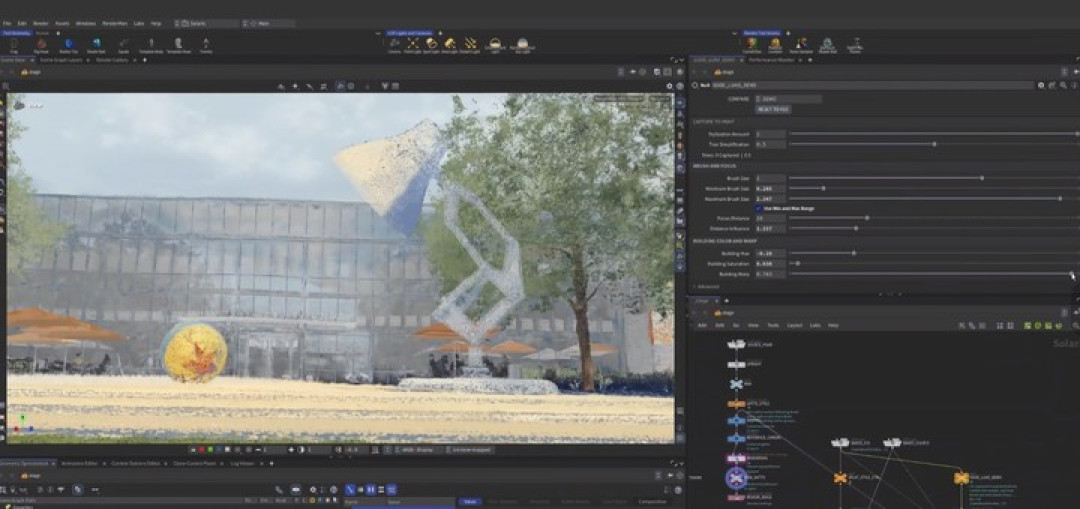Open the viewport display options gear icon
Image resolution: width=1080 pixels, height=509 pixels.
tap(669, 86)
